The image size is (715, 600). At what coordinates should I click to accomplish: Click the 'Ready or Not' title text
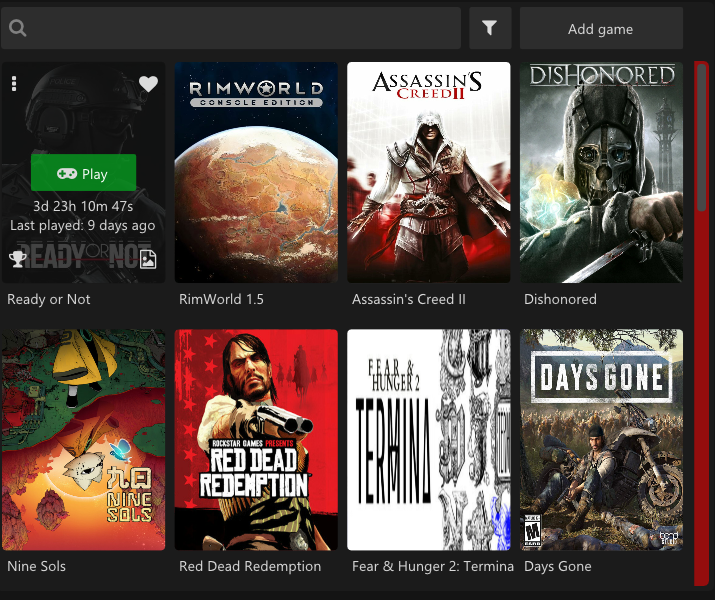click(49, 299)
